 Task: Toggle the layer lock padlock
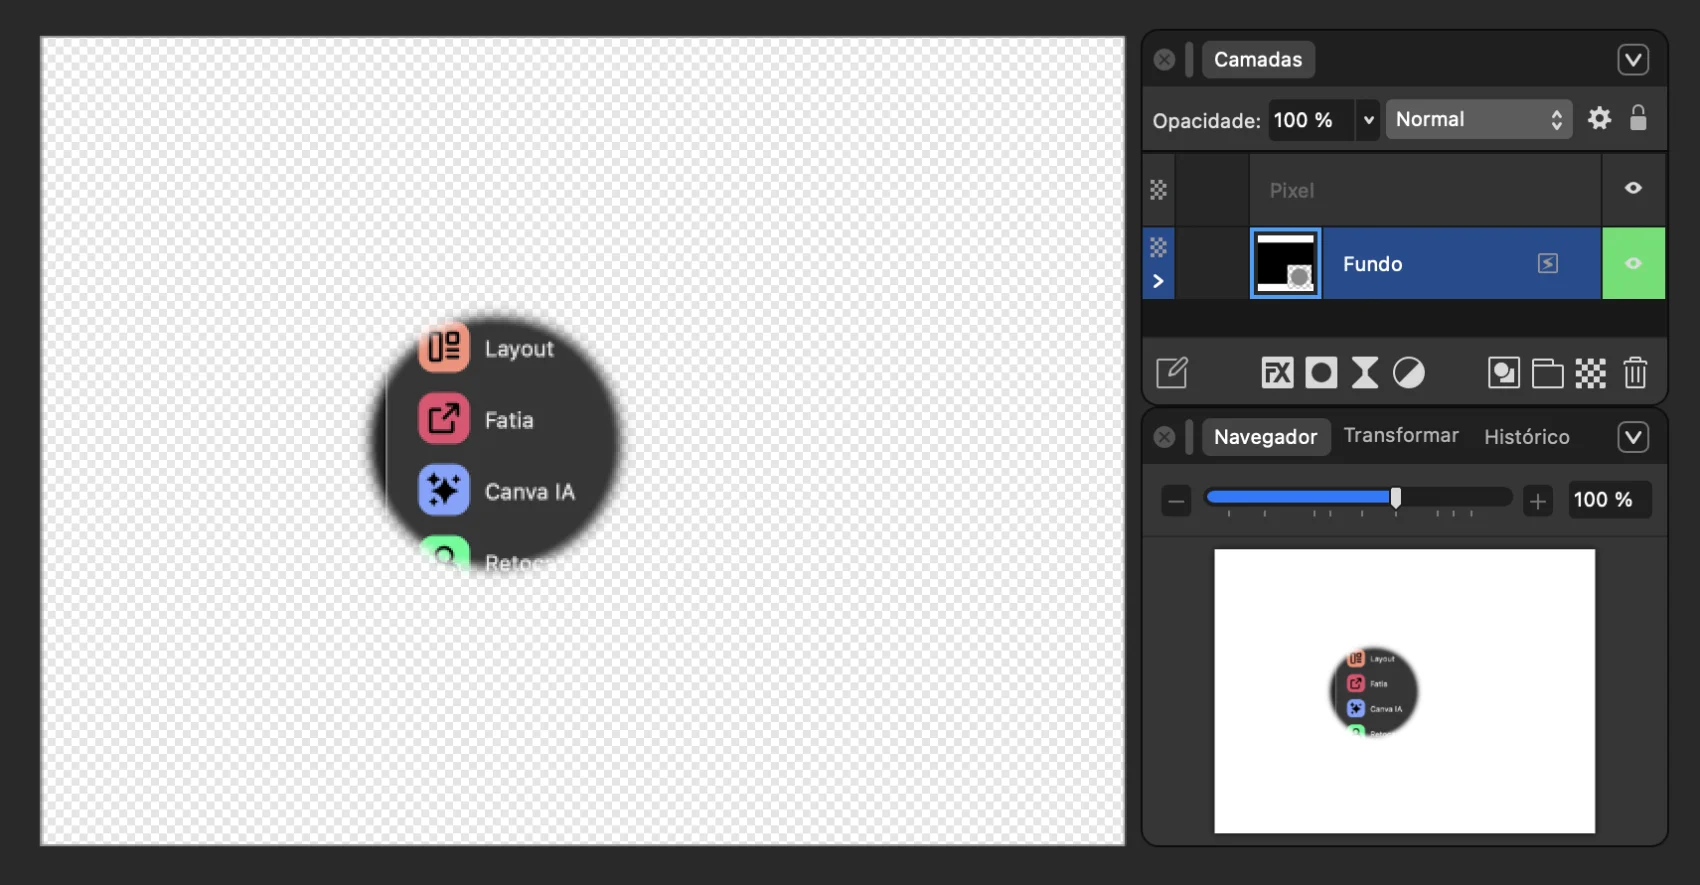coord(1638,119)
